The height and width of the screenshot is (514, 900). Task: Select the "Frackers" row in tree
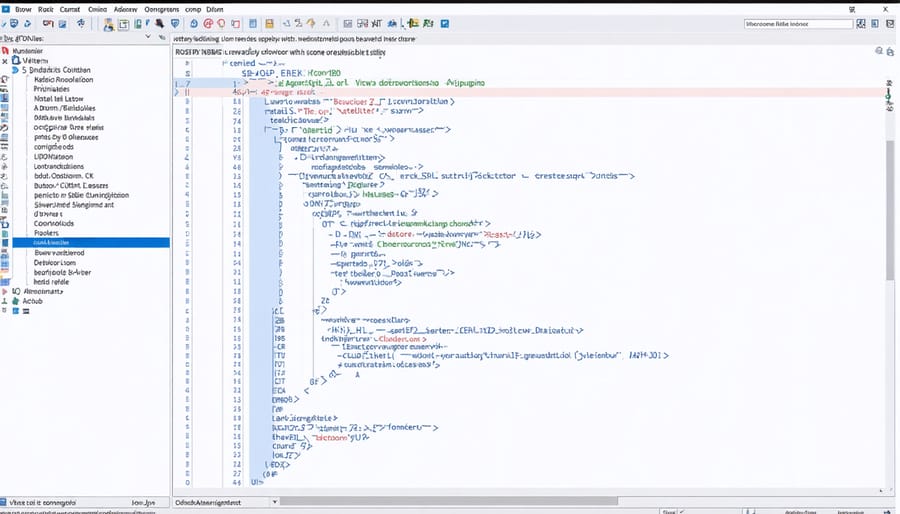(46, 233)
